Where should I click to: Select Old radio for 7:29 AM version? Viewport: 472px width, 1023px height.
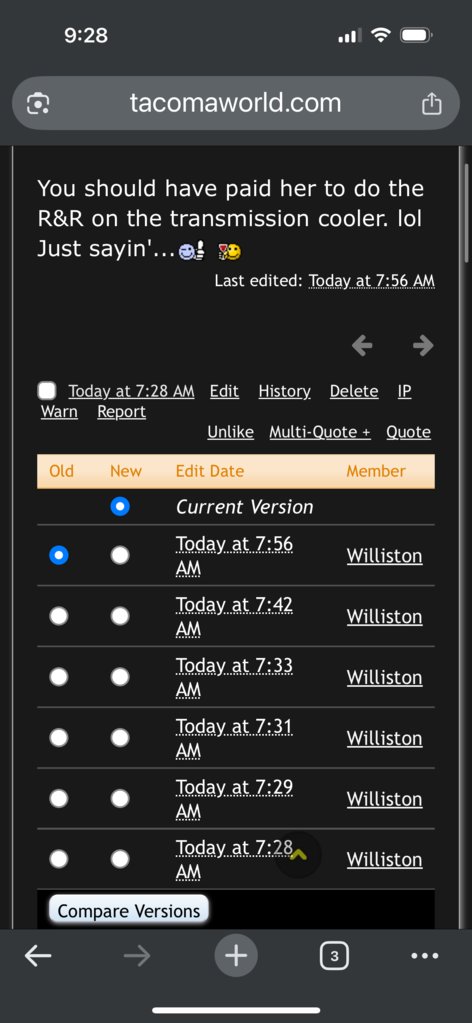pyautogui.click(x=59, y=798)
